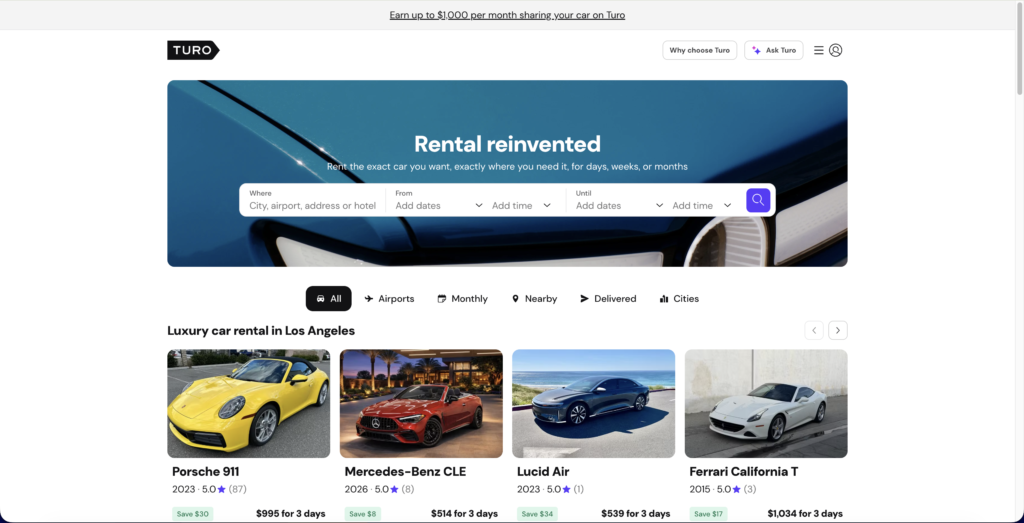Select the All category tab
The image size is (1024, 523).
coord(328,298)
